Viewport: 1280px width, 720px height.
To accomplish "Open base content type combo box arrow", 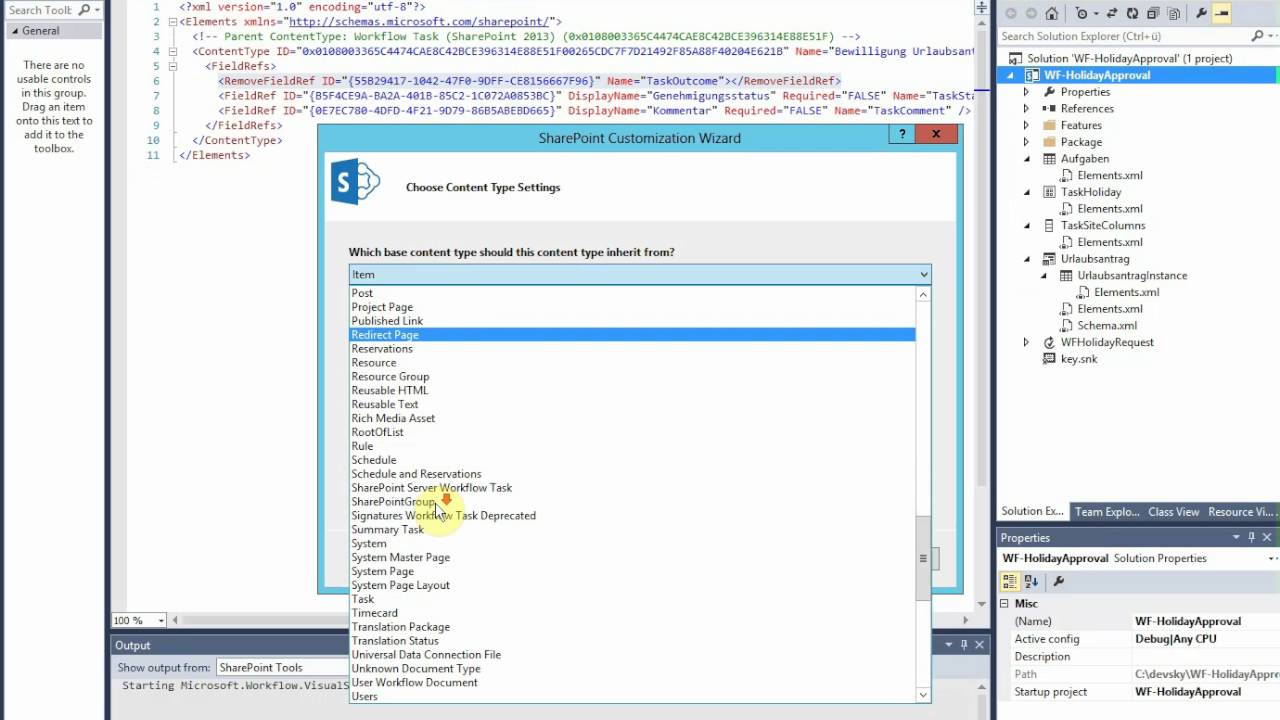I will click(x=923, y=274).
